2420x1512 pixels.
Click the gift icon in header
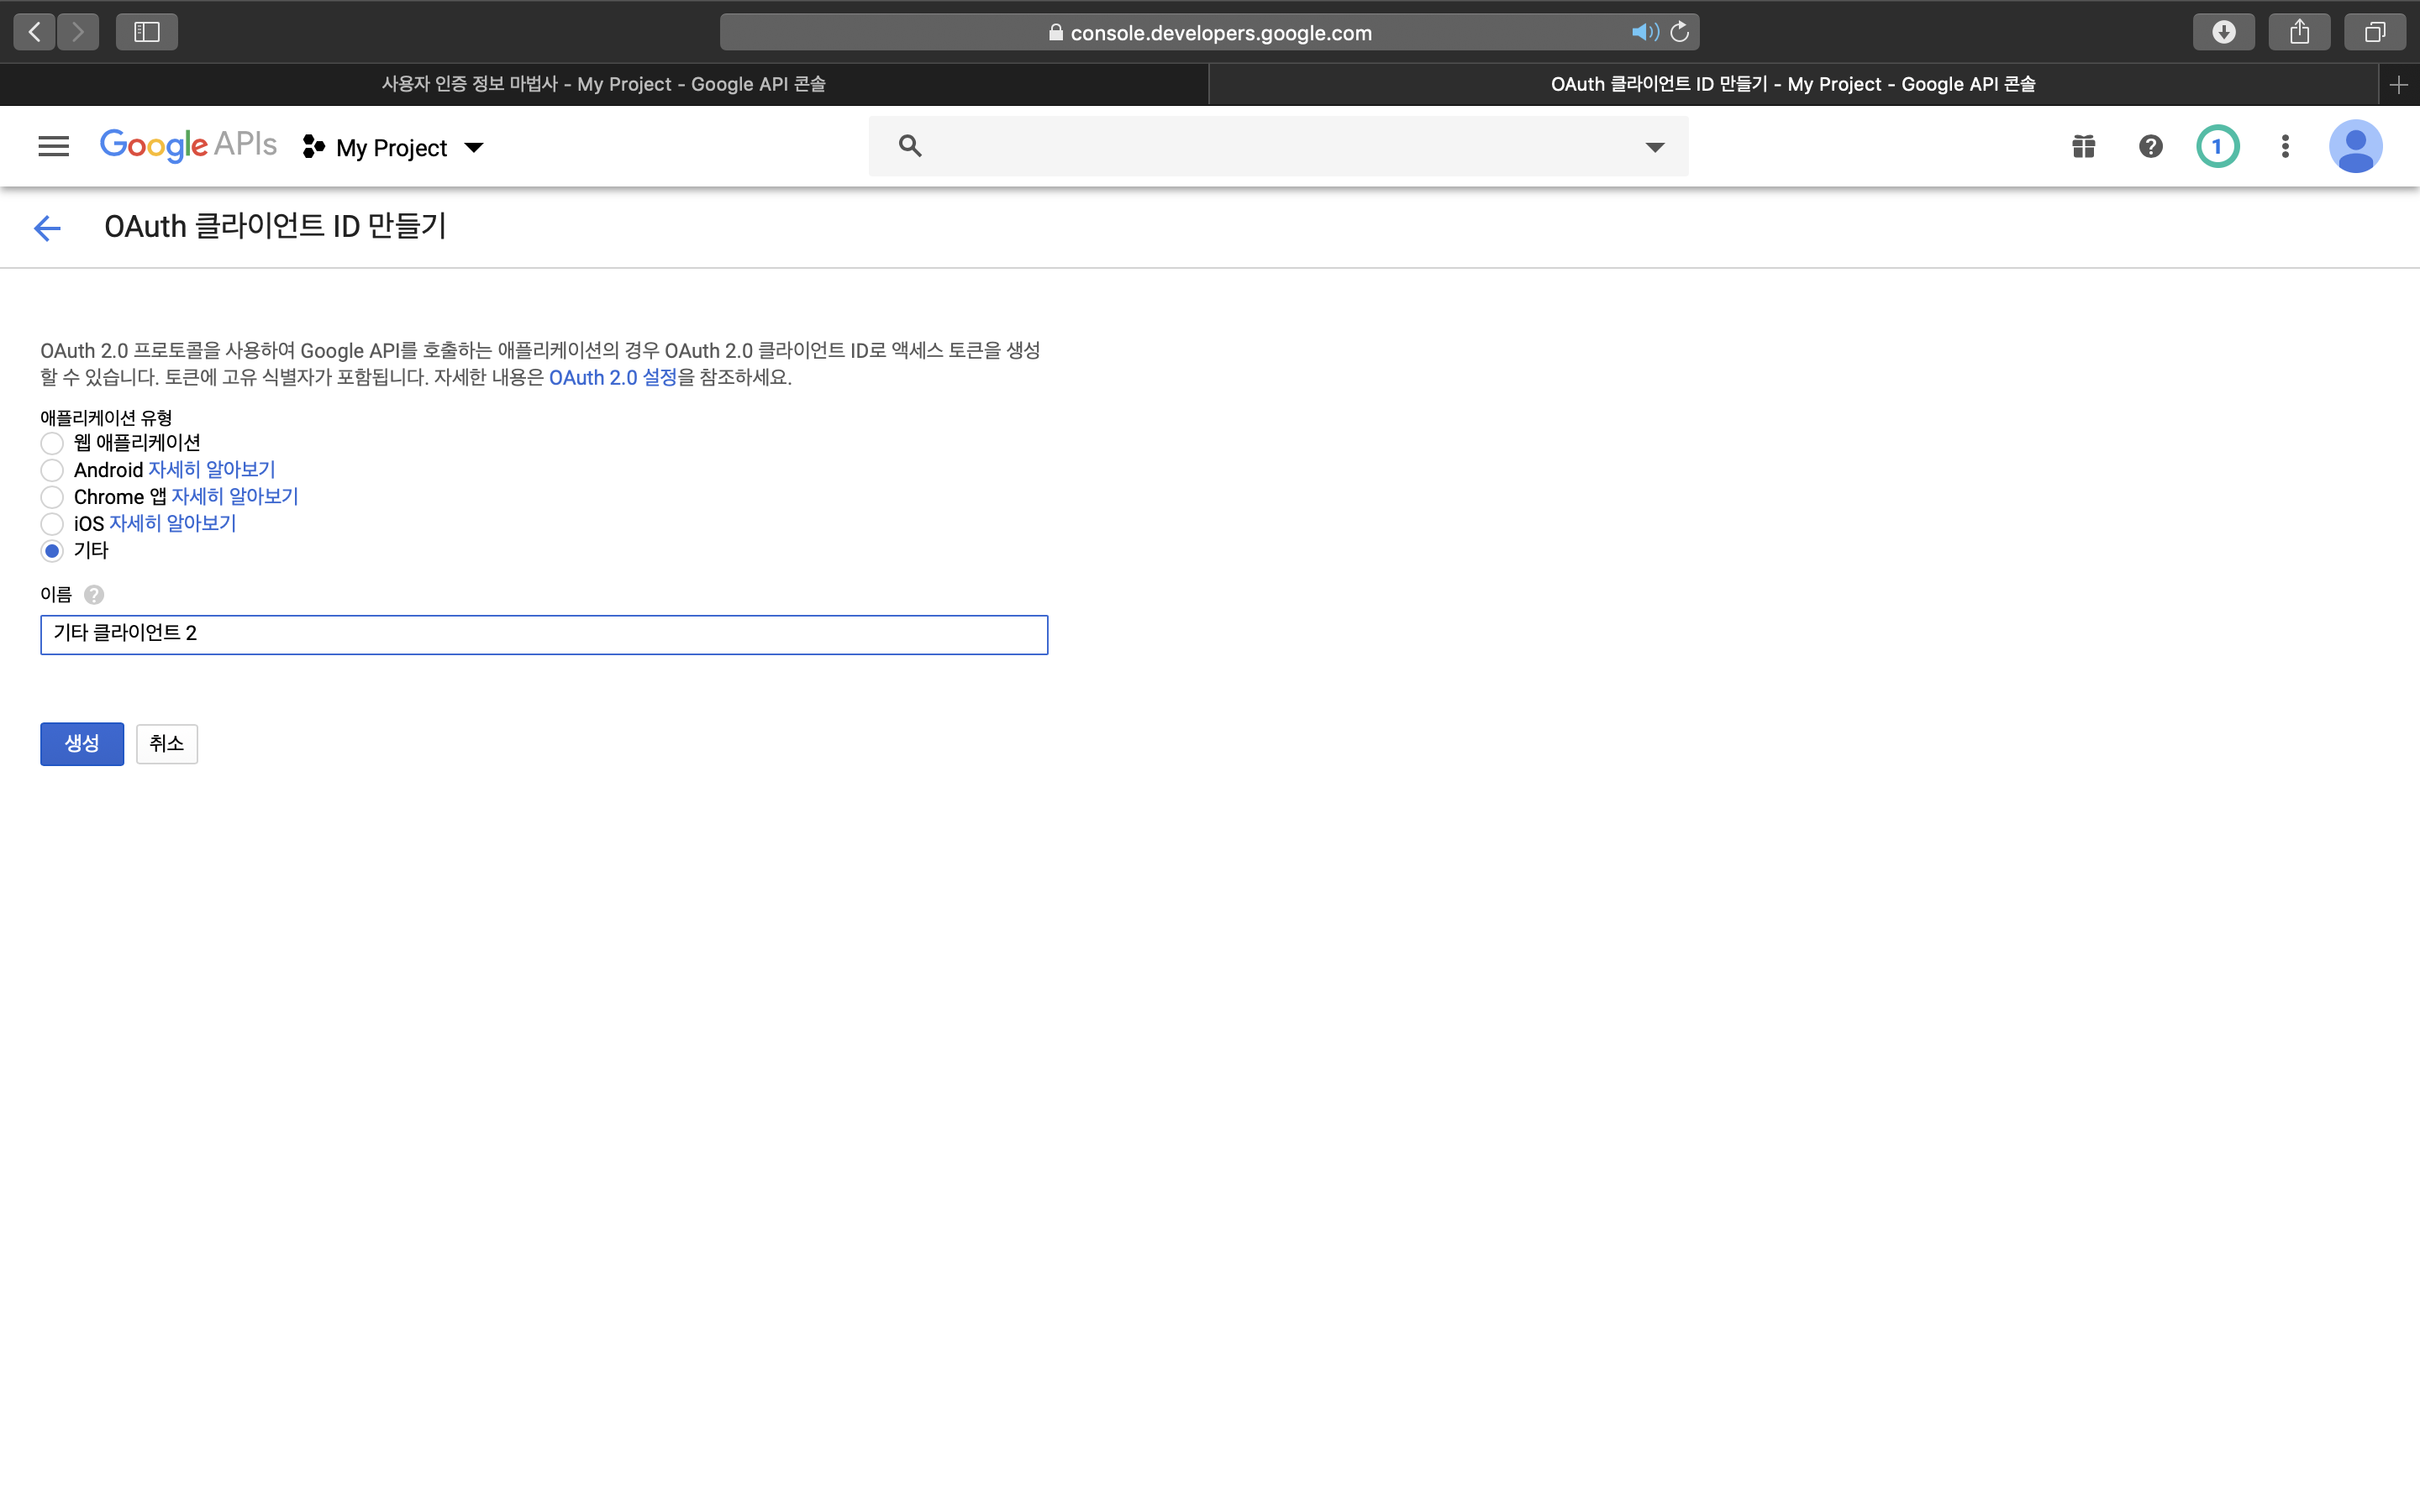[x=2083, y=147]
